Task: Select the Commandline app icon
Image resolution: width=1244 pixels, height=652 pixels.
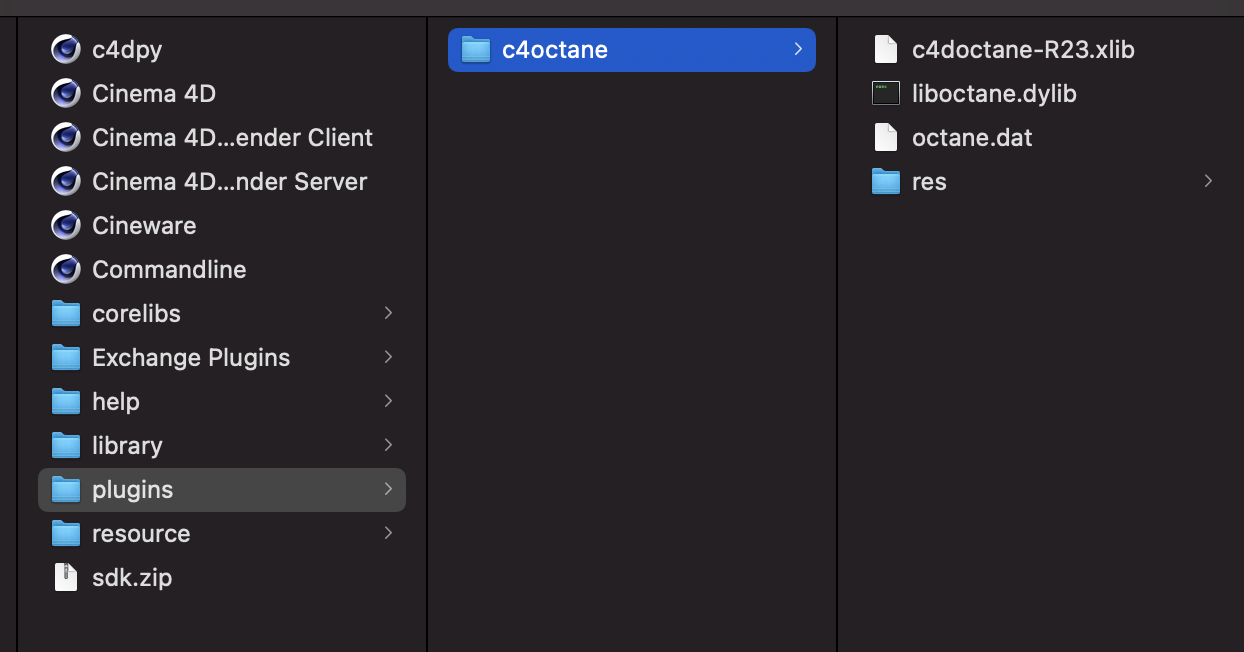Action: [x=66, y=269]
